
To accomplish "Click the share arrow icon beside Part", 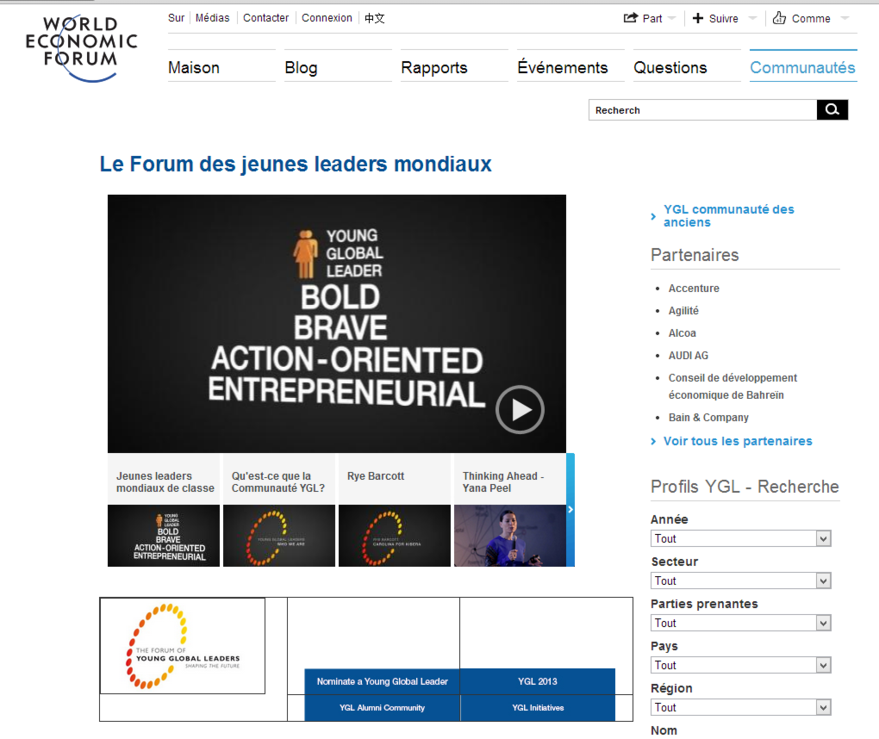I will tap(631, 18).
